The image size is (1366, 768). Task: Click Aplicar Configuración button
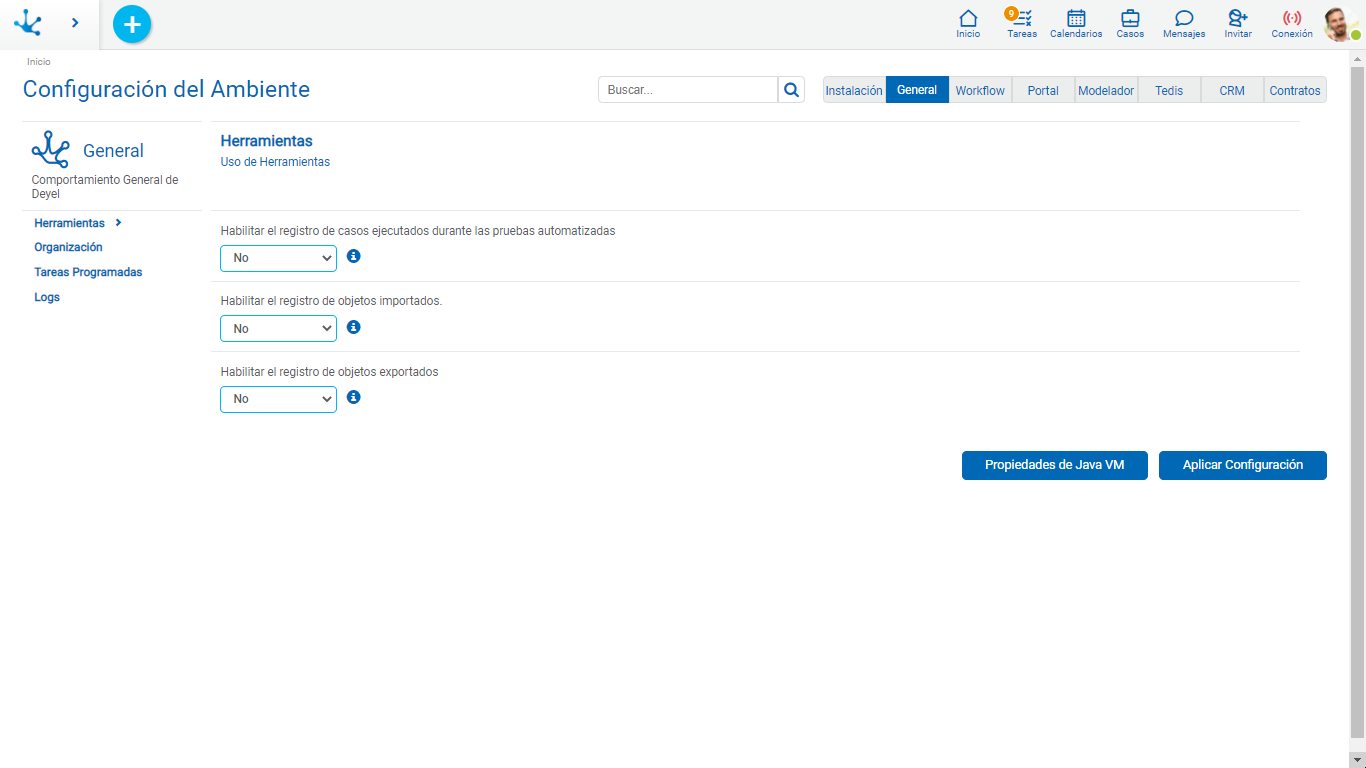[1243, 465]
